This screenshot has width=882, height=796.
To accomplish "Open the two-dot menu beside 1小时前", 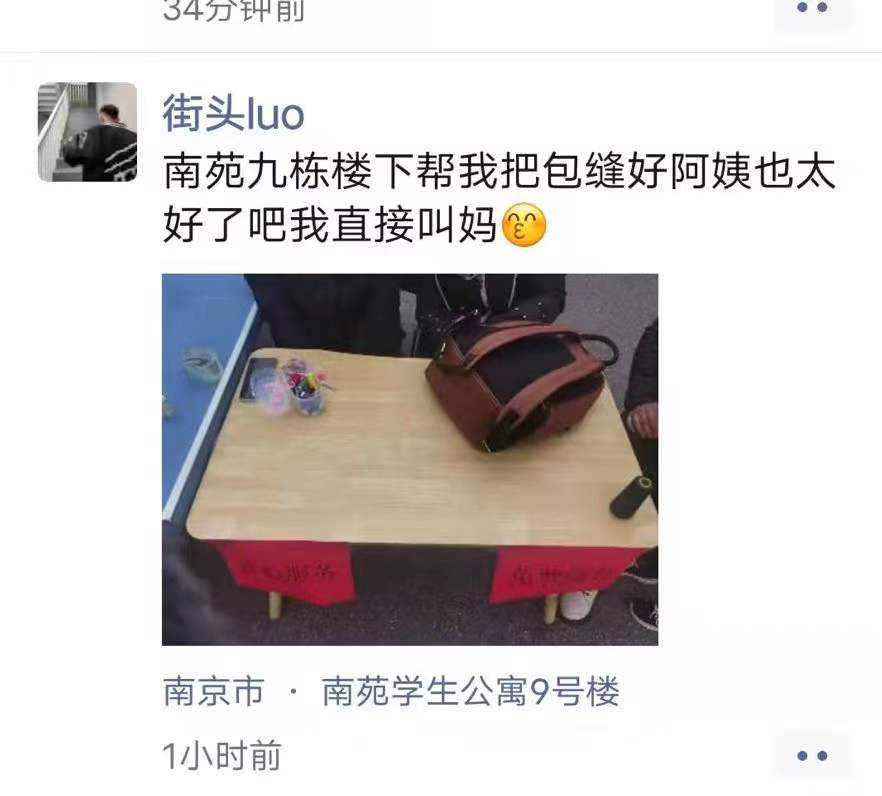I will (812, 755).
